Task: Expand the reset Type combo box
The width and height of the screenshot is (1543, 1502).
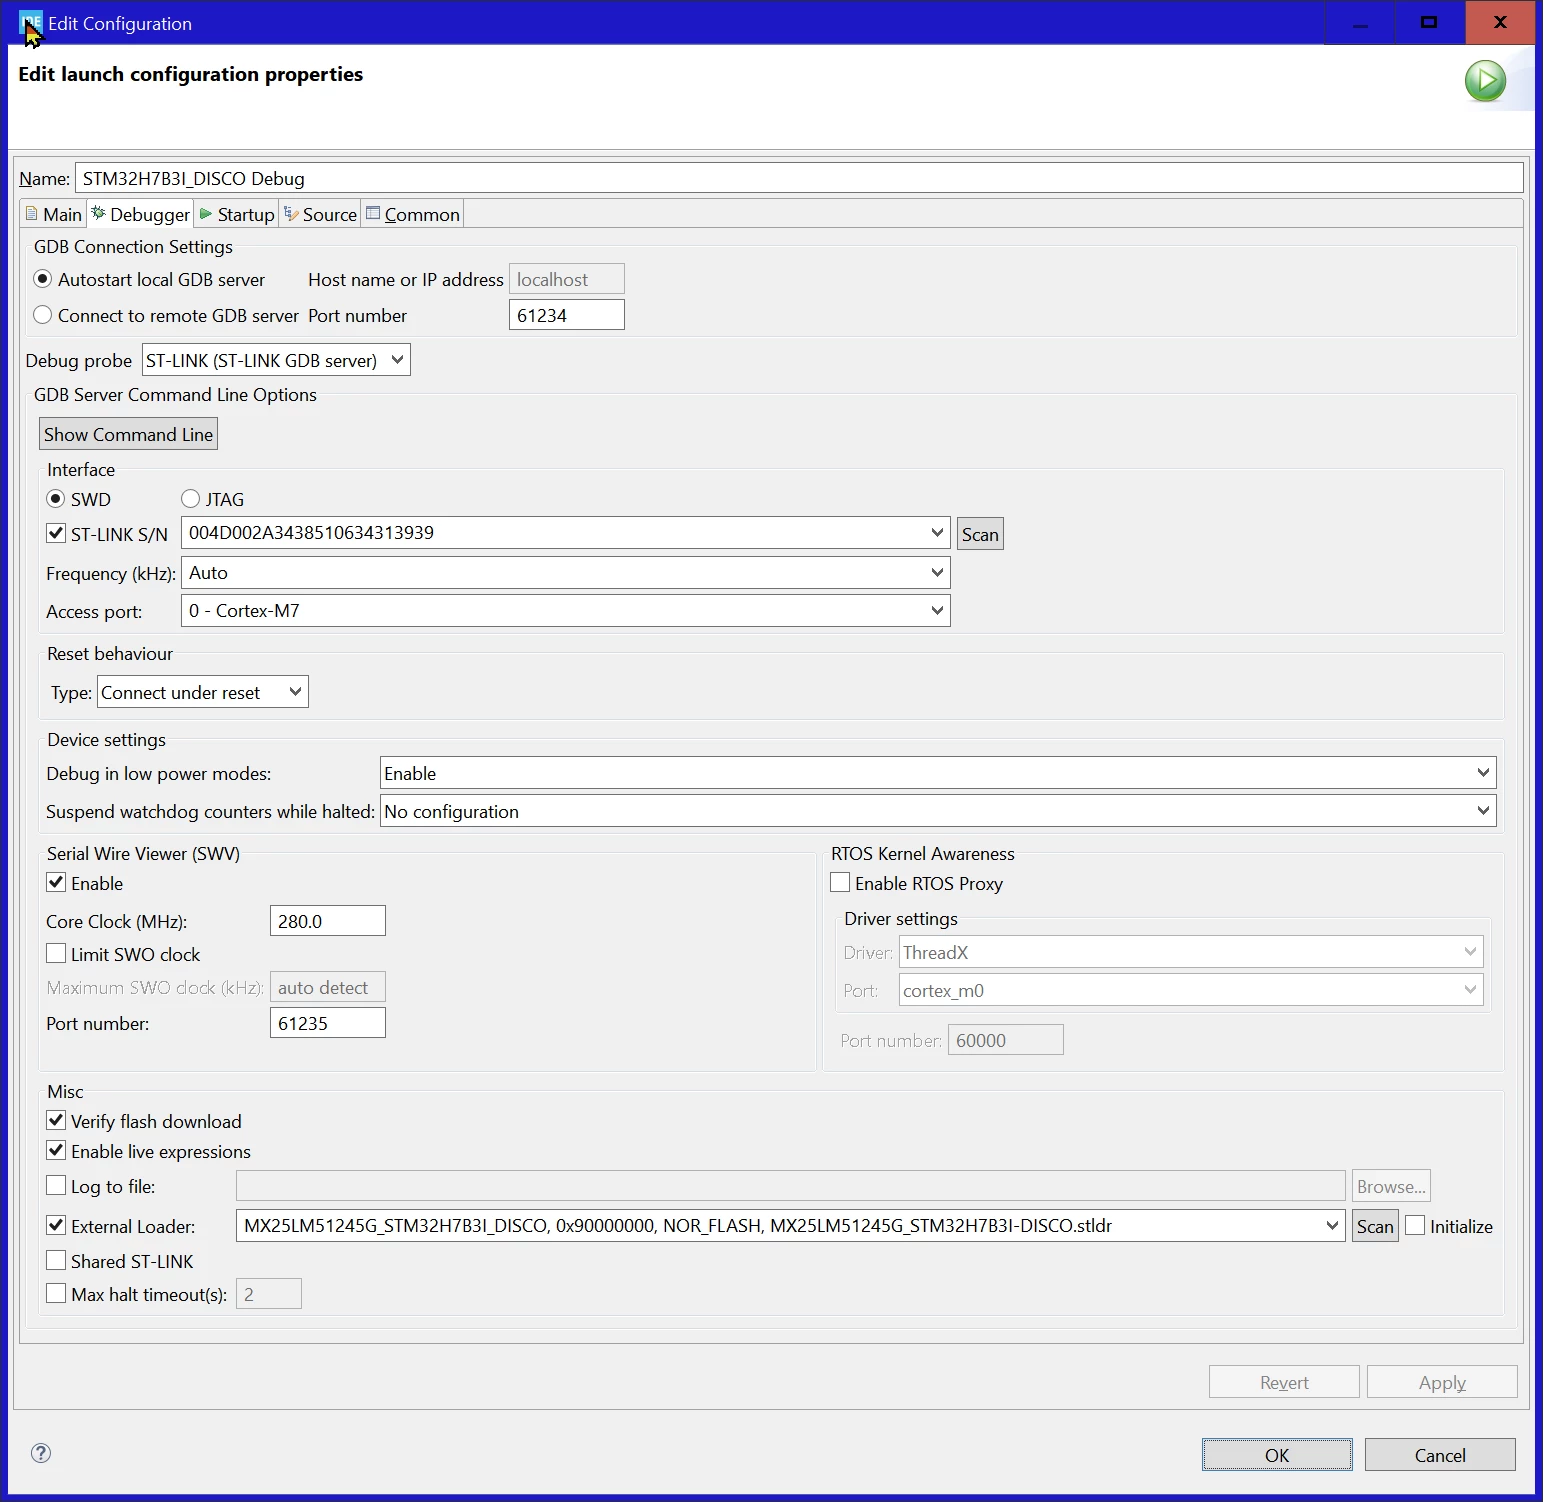Action: [x=203, y=692]
